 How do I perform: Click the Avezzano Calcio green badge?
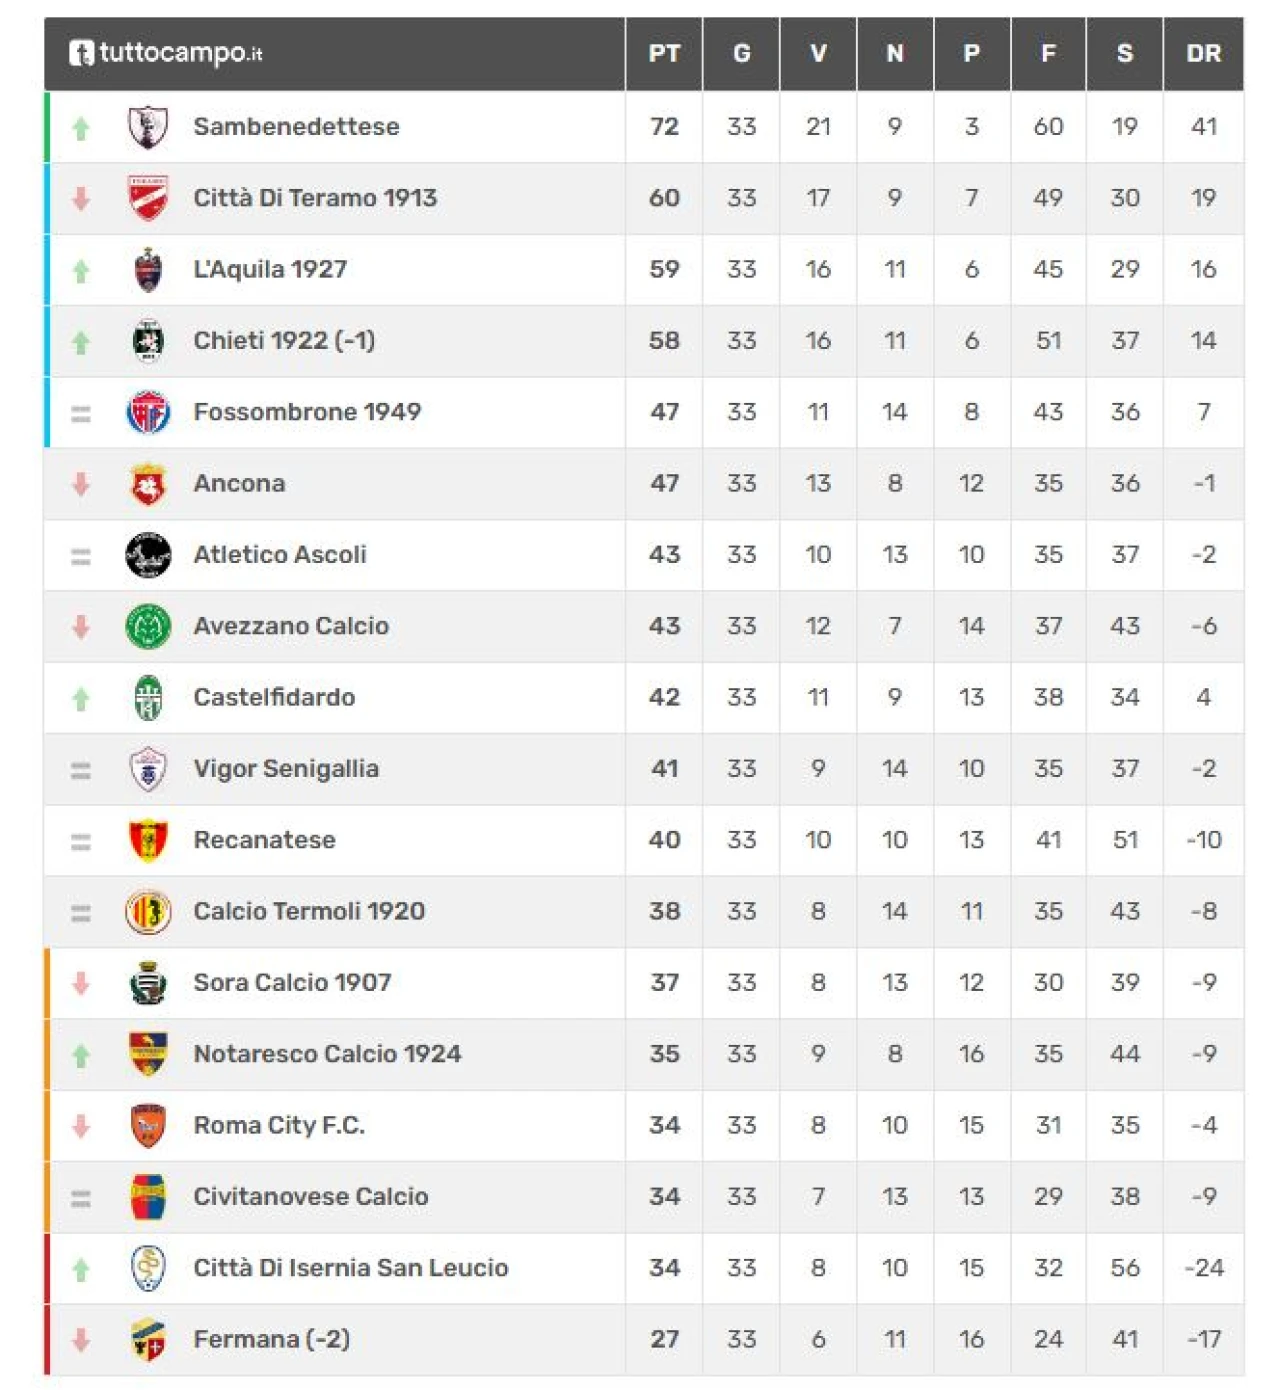(148, 627)
